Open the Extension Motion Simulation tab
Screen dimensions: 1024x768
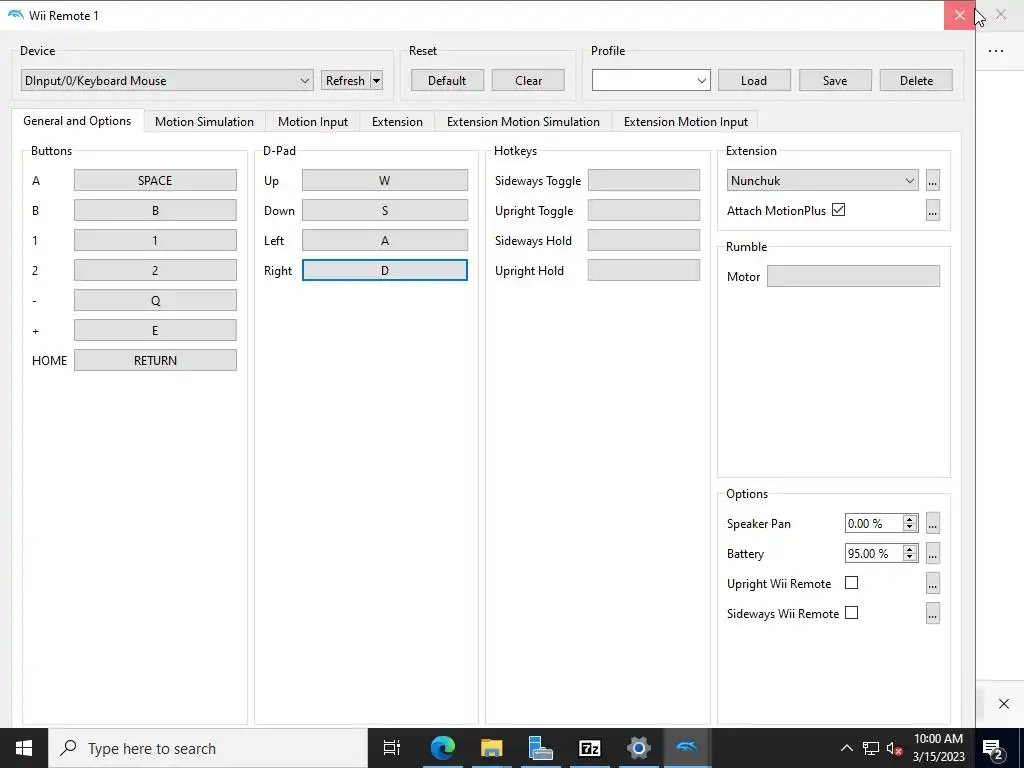point(523,122)
